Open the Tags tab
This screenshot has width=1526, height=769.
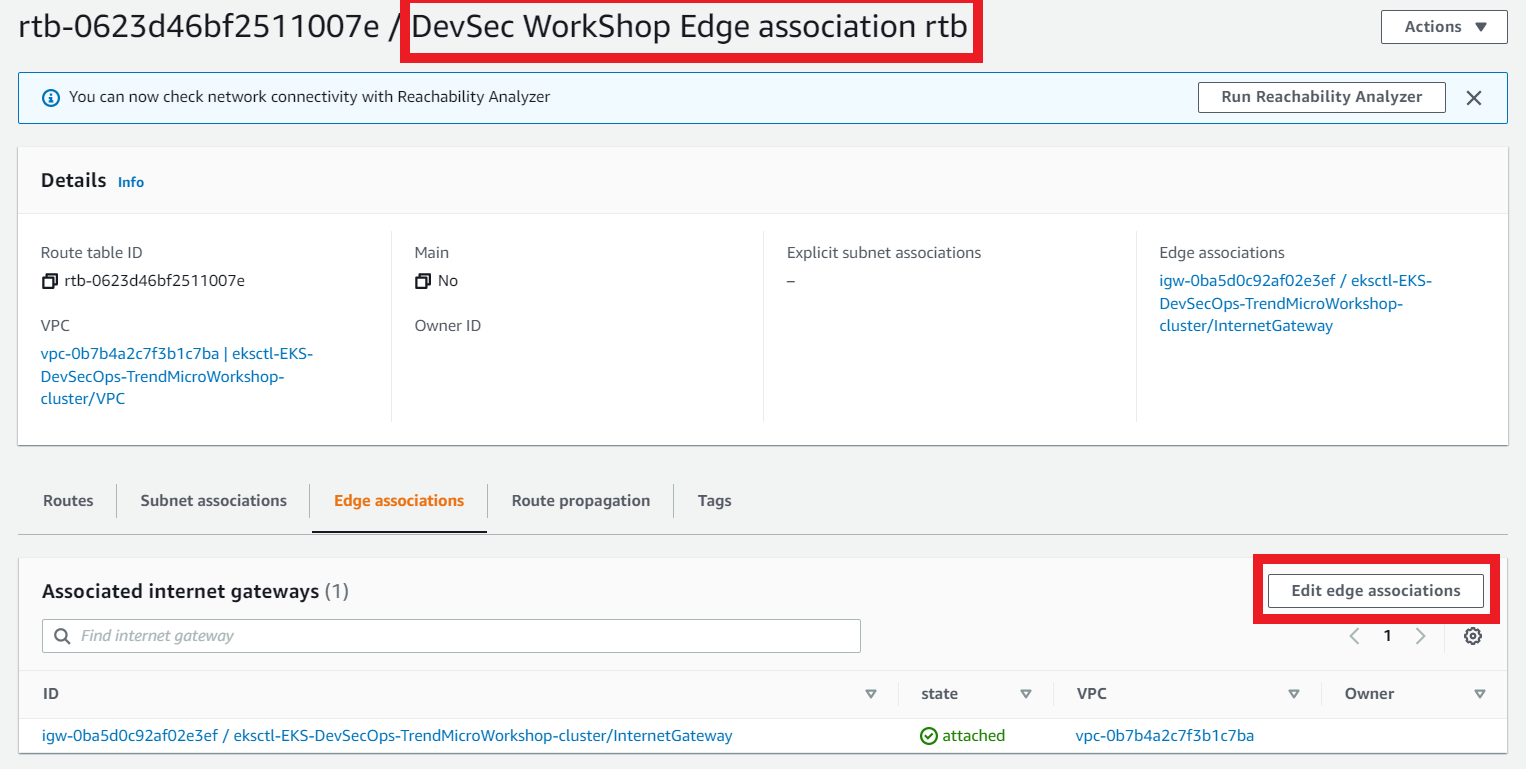click(x=715, y=501)
